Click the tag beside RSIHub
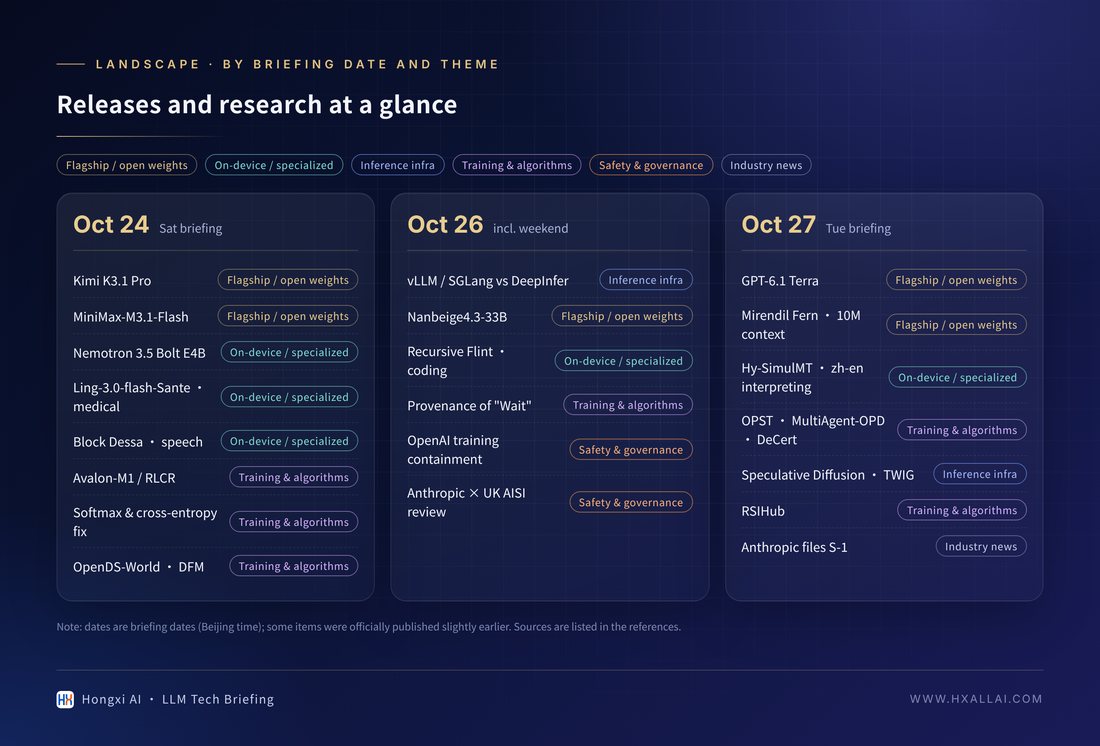1100x746 pixels. click(962, 510)
